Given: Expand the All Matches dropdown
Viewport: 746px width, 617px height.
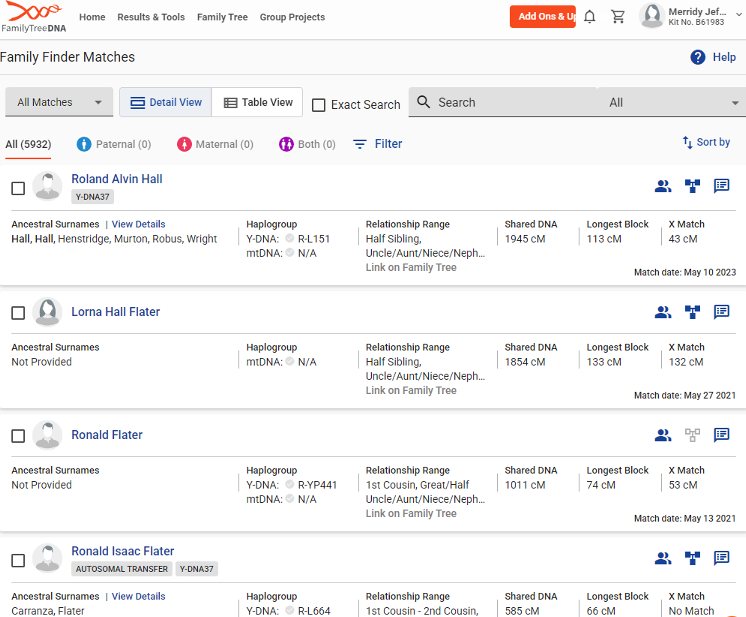Looking at the screenshot, I should 59,102.
